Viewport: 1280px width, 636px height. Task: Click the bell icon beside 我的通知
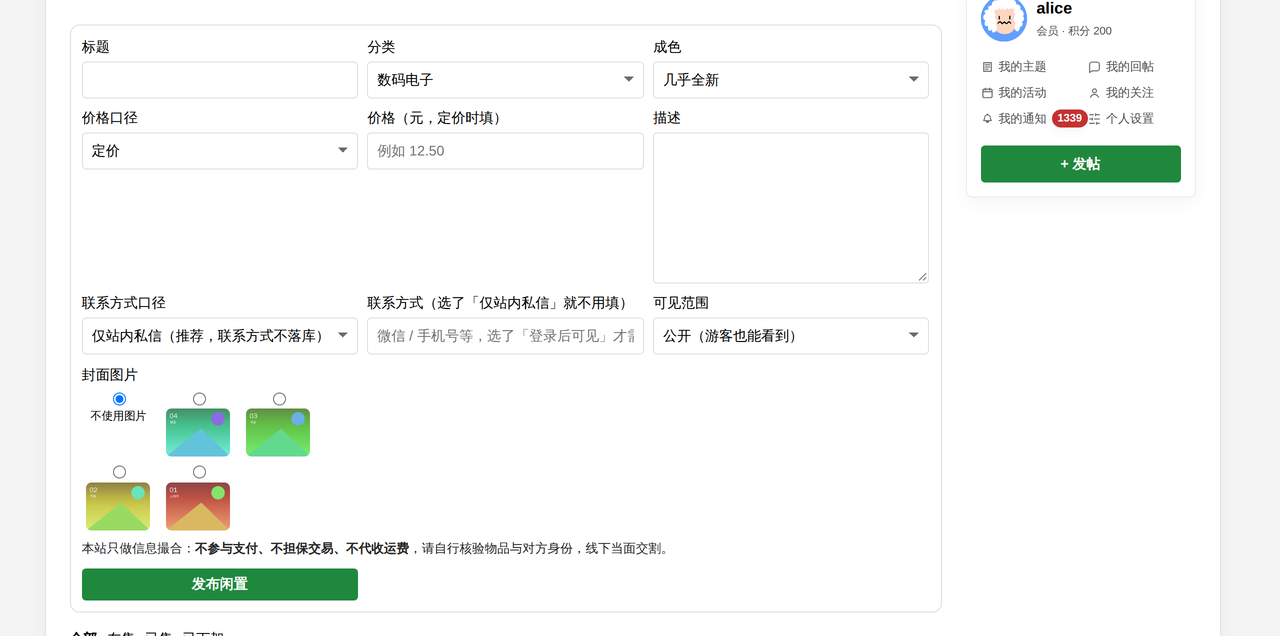click(x=987, y=119)
